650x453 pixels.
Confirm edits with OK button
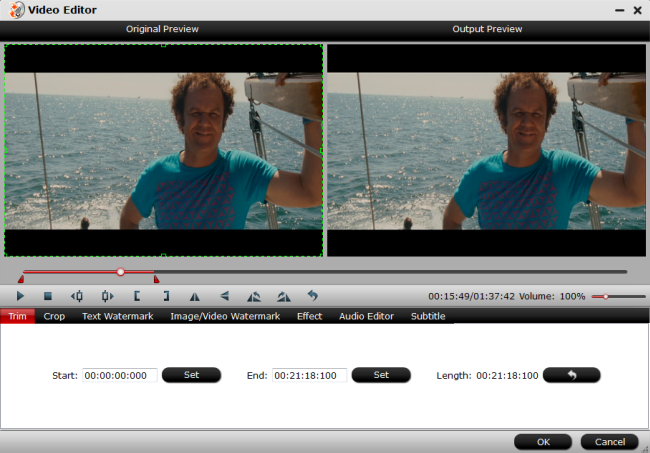(x=543, y=442)
